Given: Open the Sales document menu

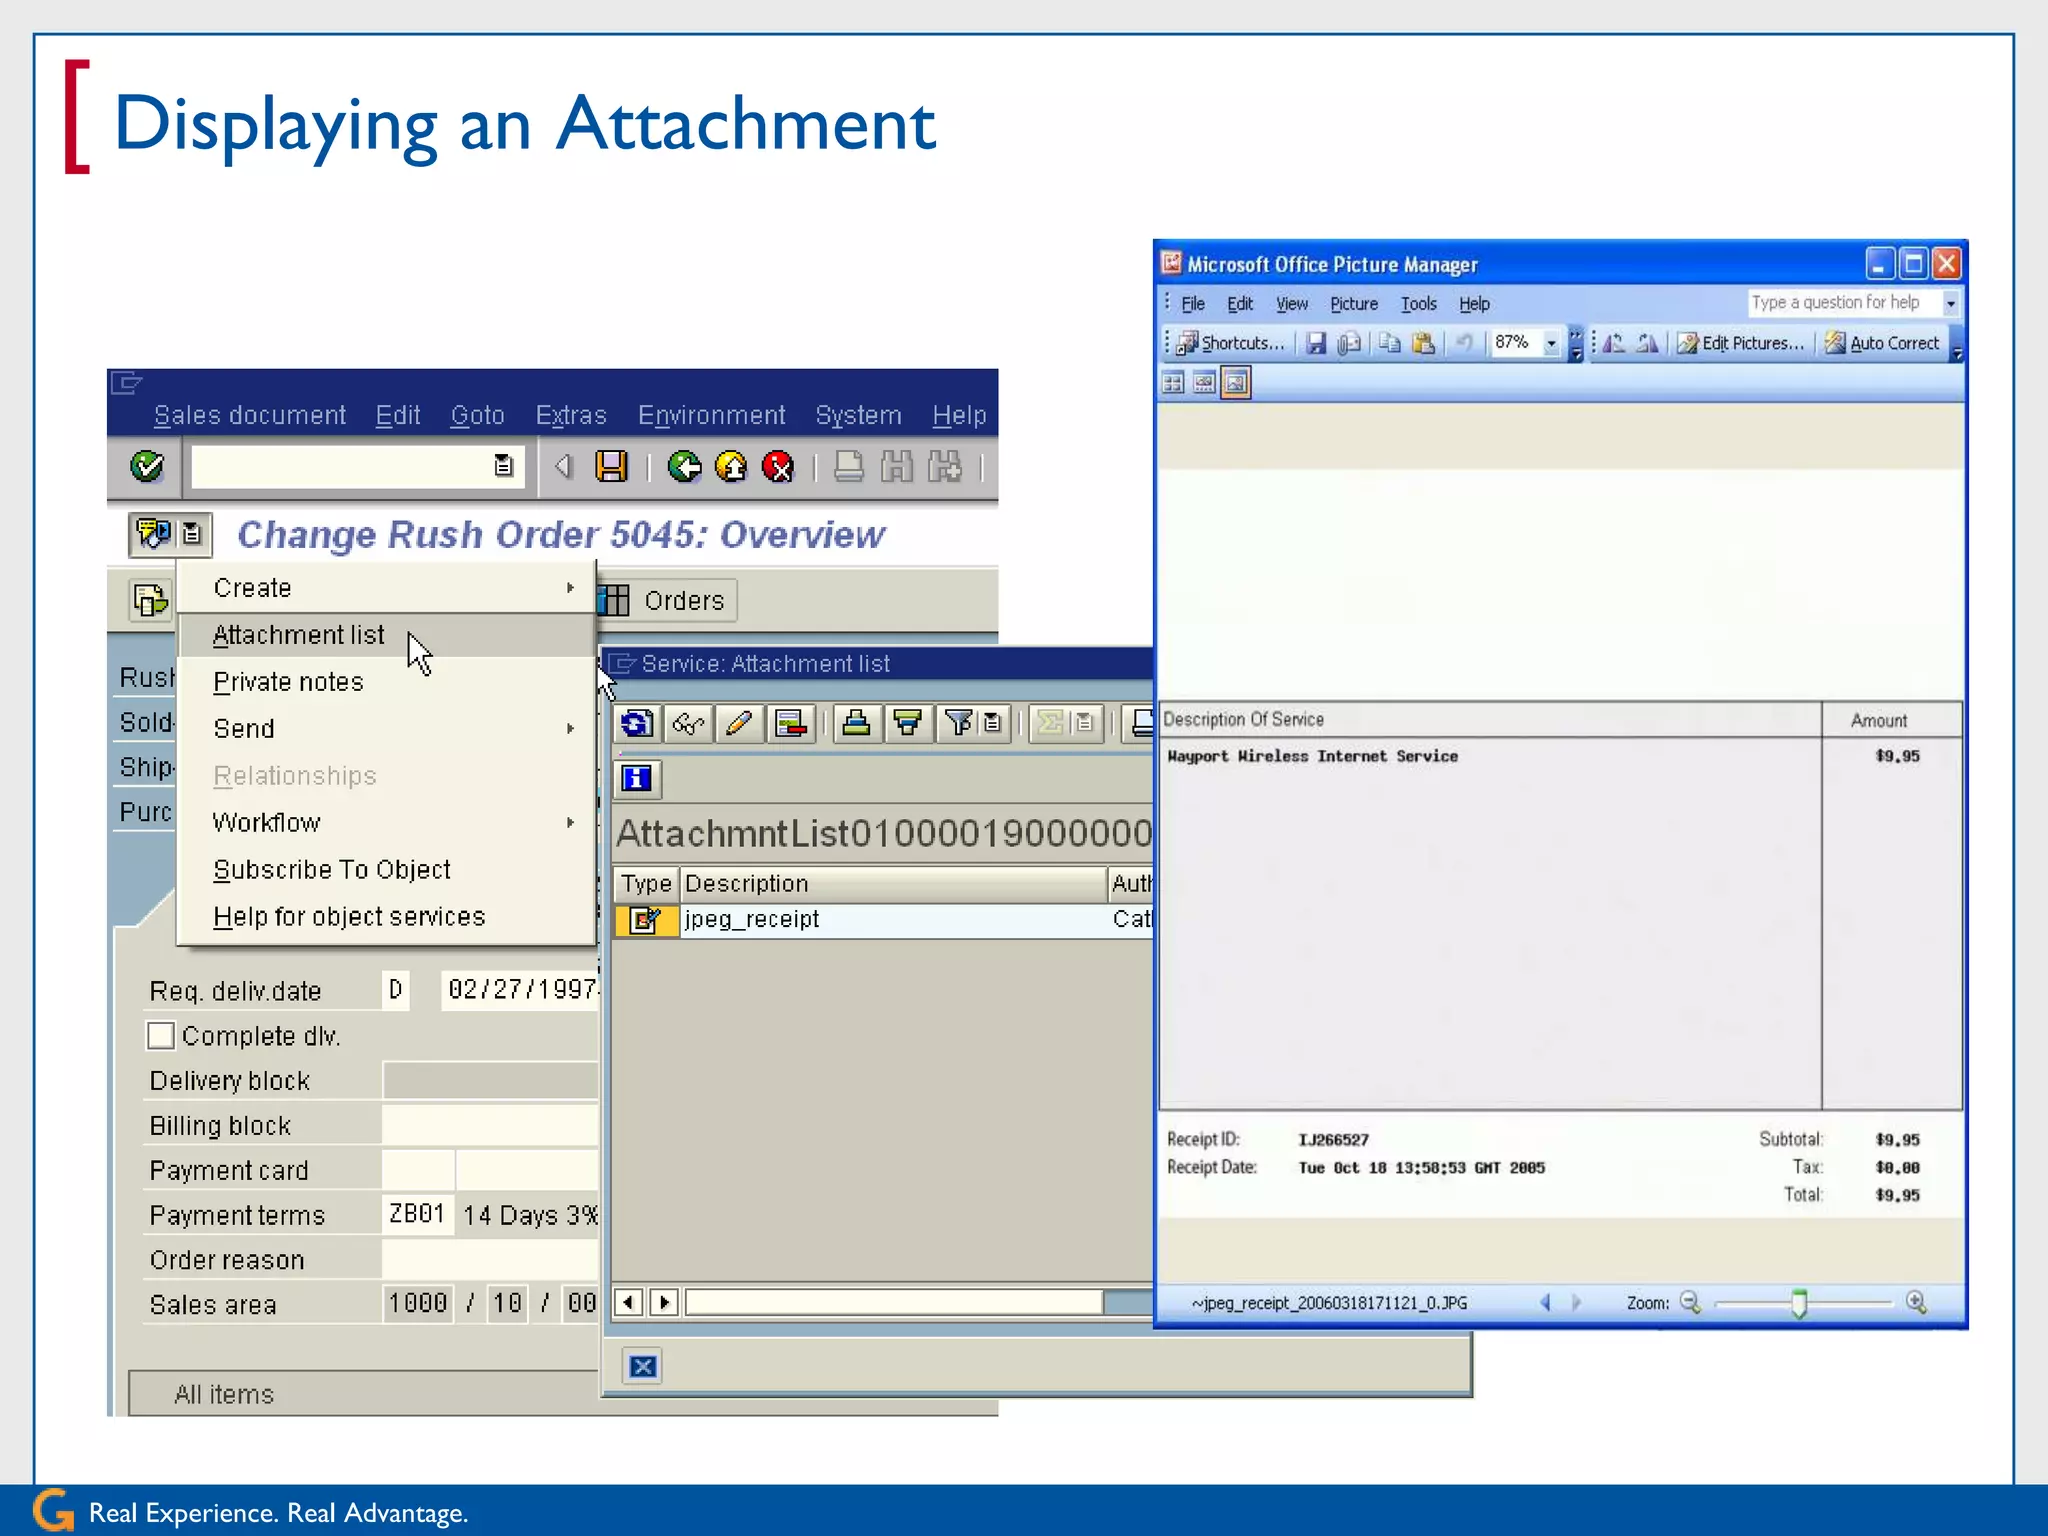Looking at the screenshot, I should (x=250, y=415).
